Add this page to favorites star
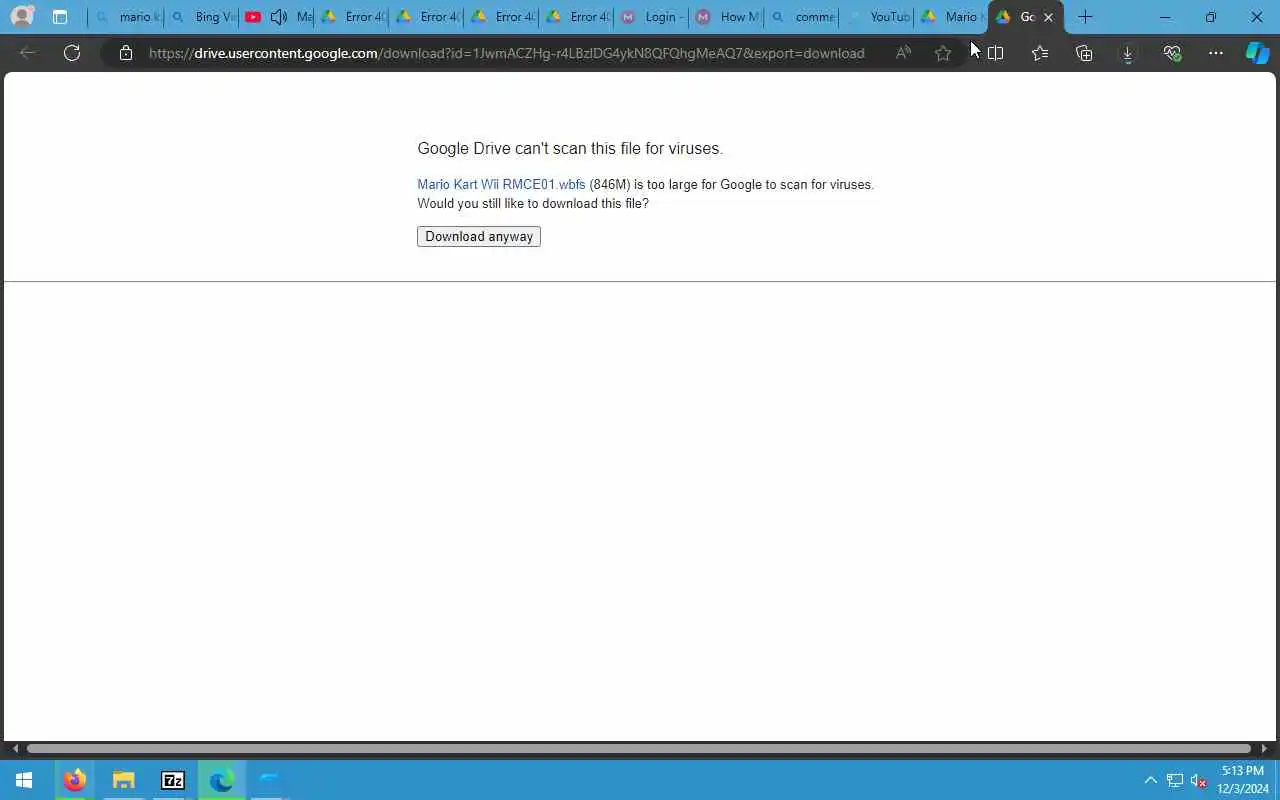 coord(942,53)
